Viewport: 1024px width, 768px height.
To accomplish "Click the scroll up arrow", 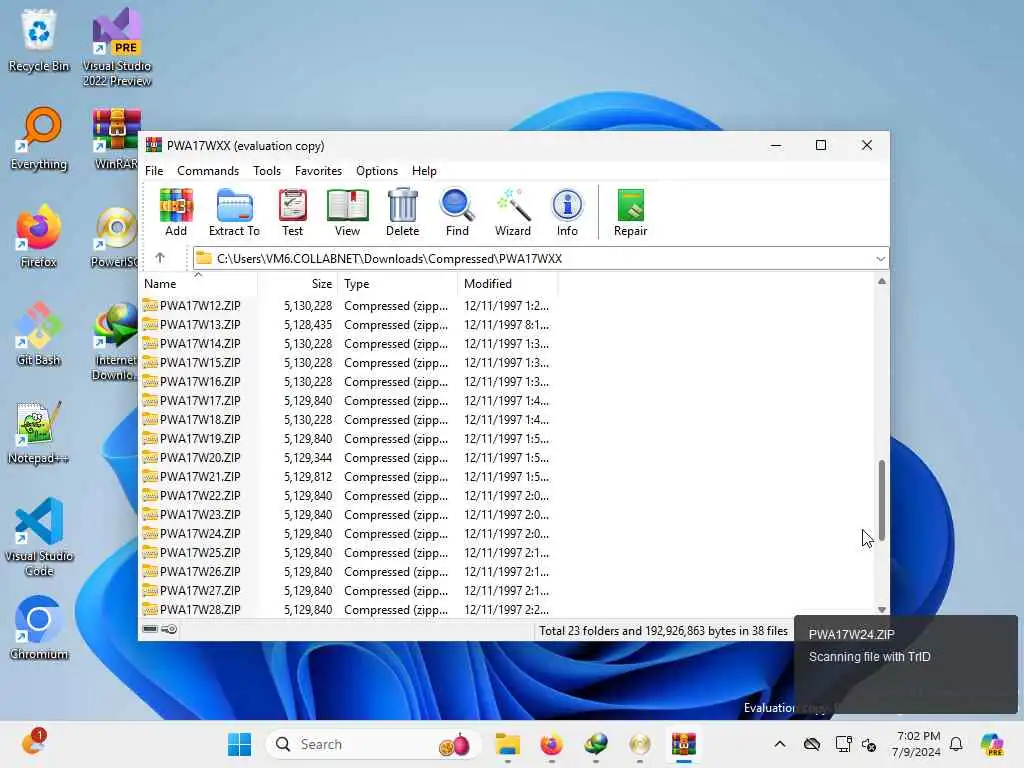I will 882,281.
